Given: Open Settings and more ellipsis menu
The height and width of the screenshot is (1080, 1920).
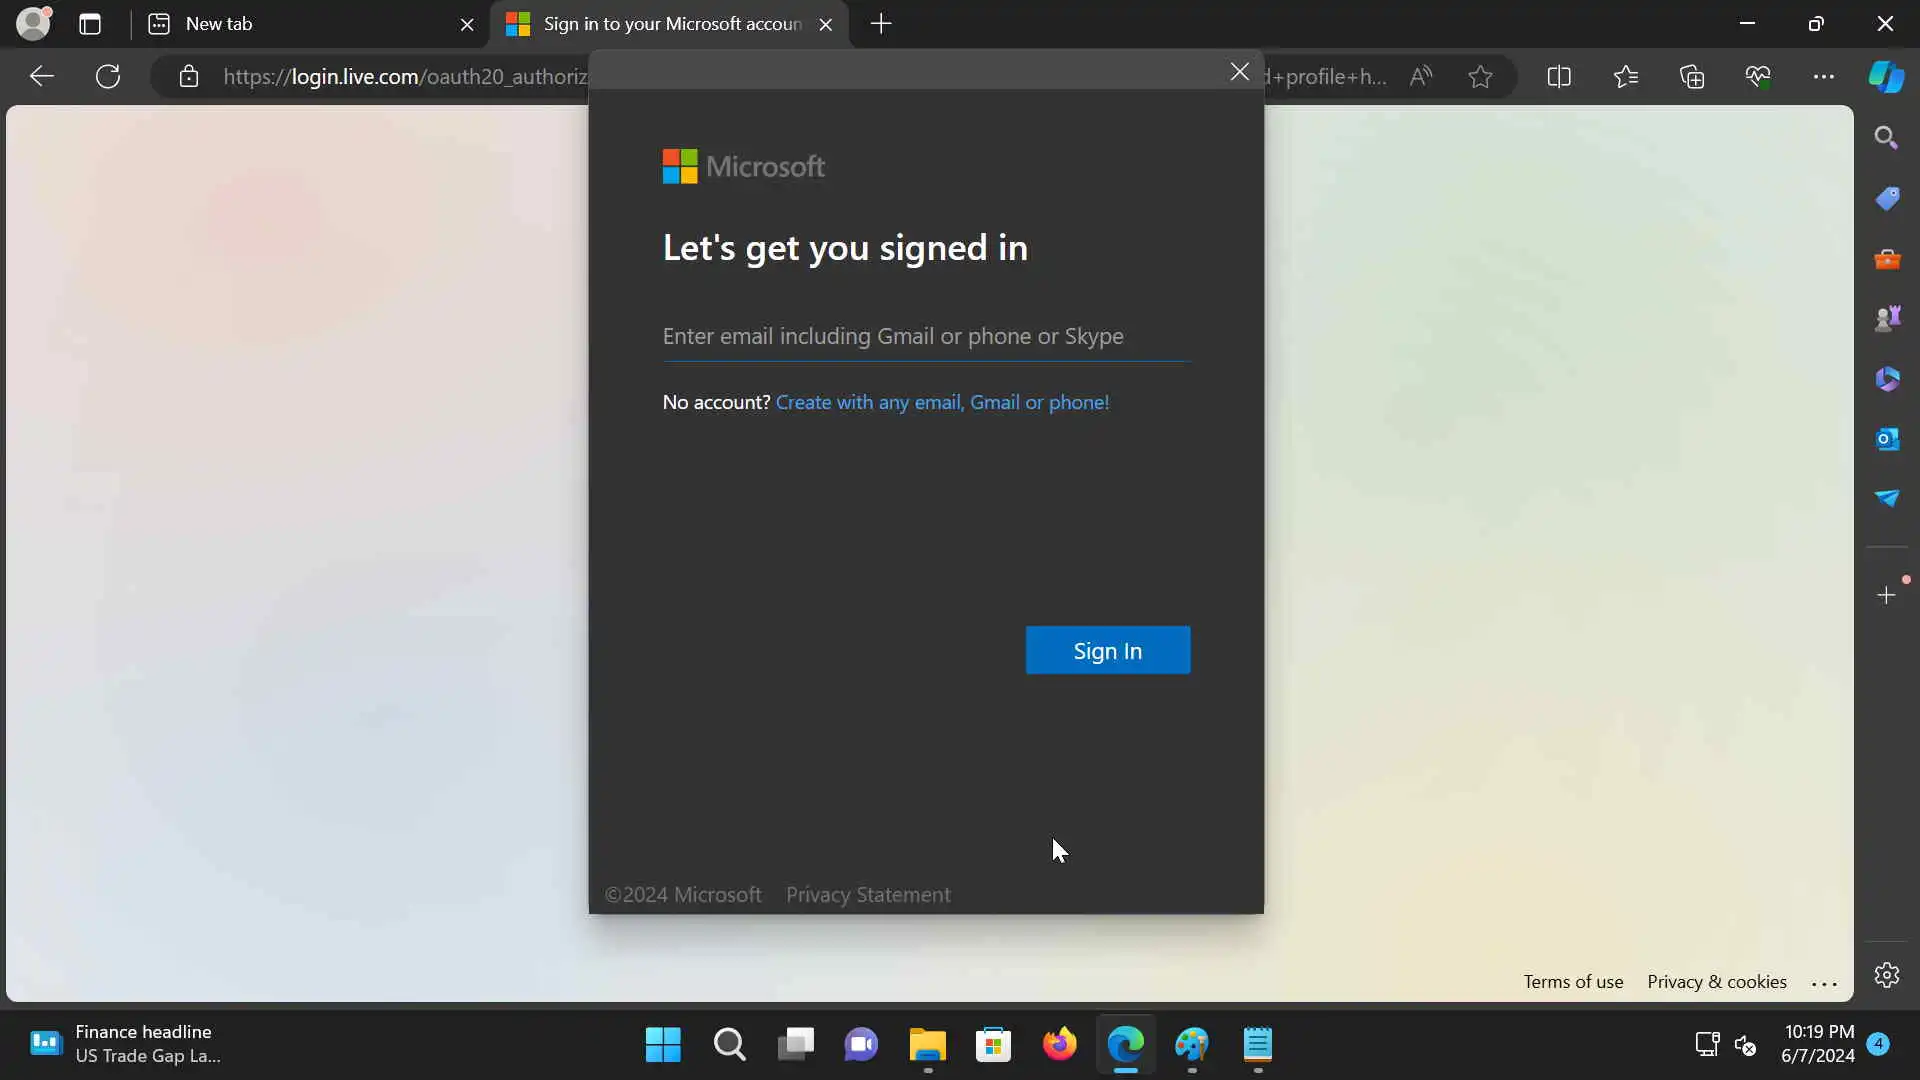Looking at the screenshot, I should click(x=1823, y=77).
